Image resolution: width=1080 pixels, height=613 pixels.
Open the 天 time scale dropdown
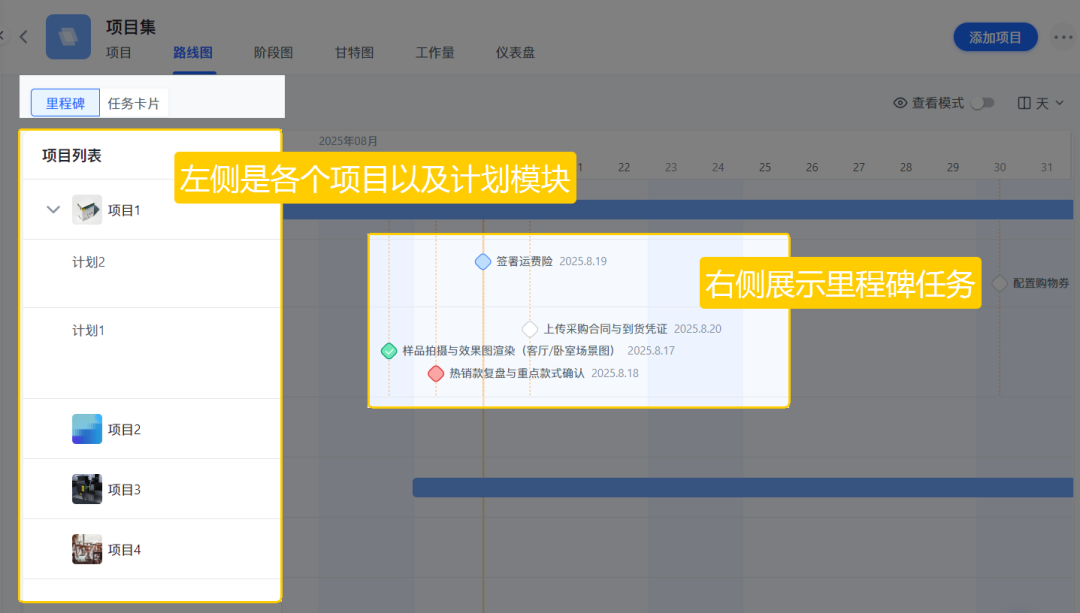point(1045,102)
